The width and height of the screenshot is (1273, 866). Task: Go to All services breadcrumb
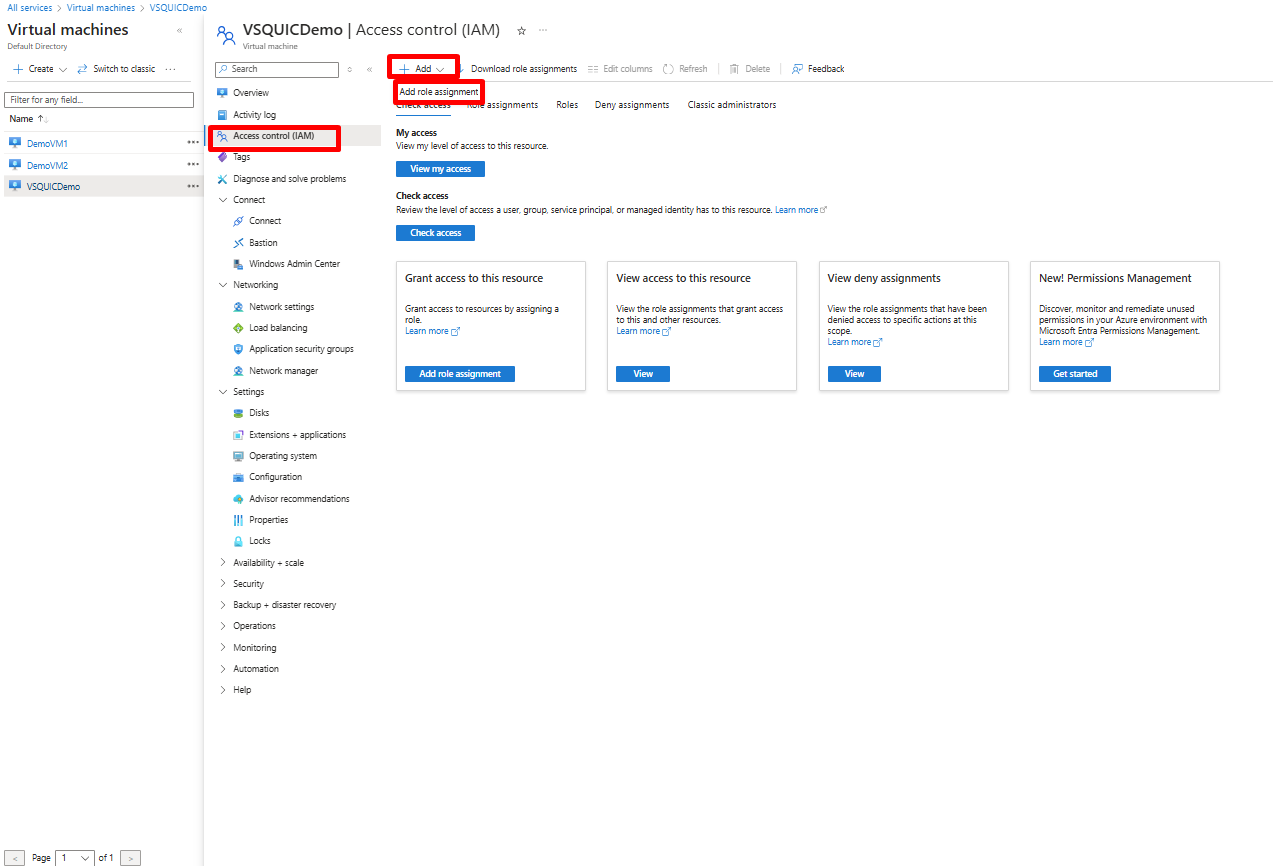coord(30,8)
